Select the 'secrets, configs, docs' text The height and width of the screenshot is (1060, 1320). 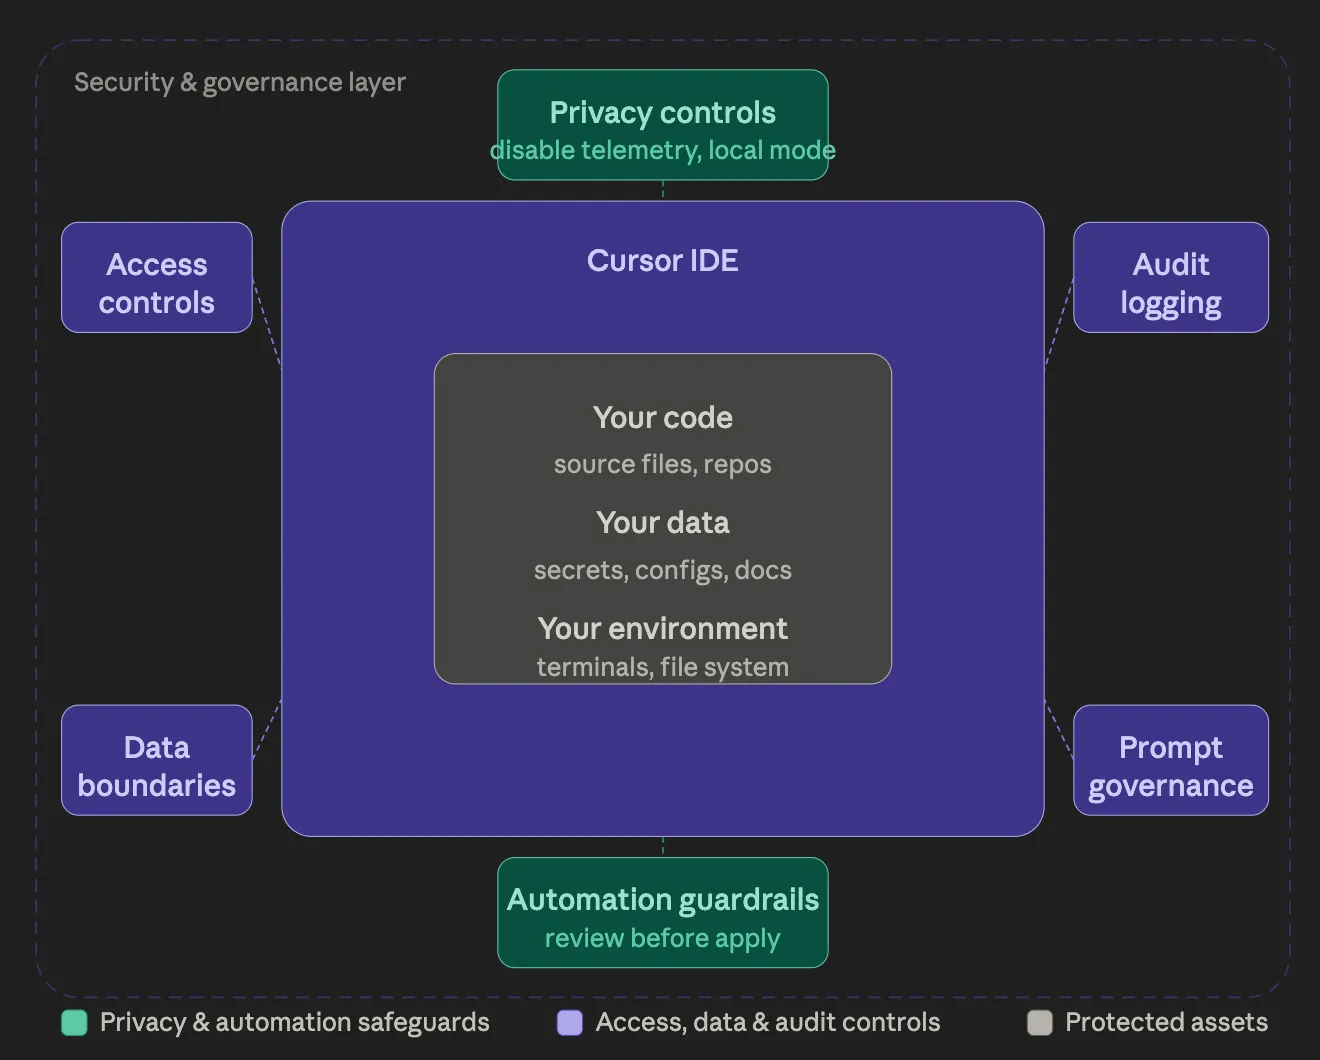pos(663,570)
